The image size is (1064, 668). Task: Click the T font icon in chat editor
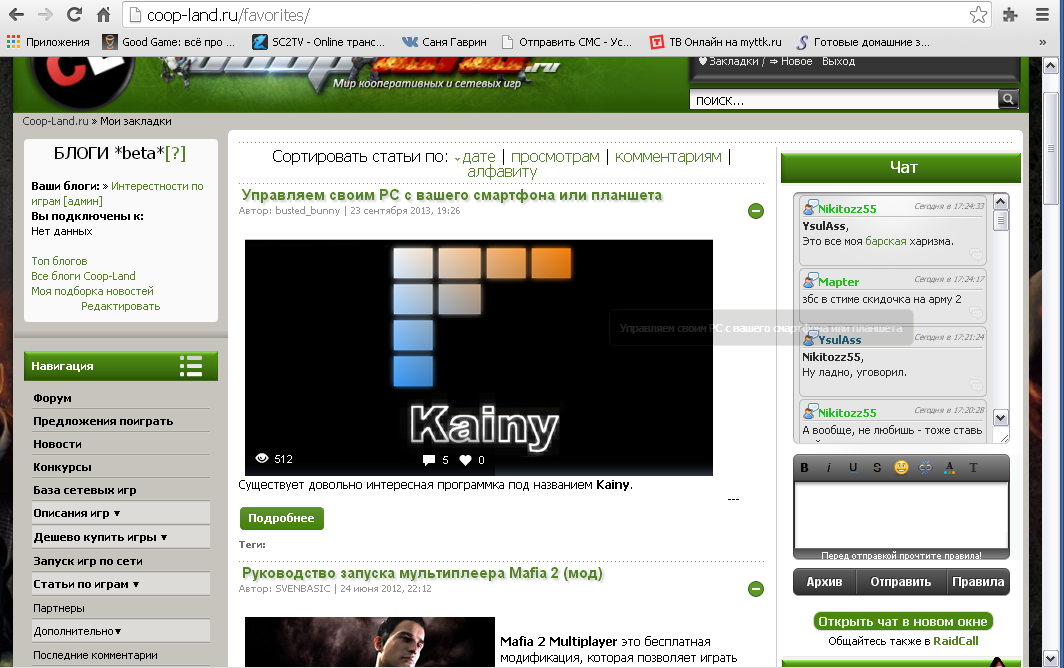973,467
